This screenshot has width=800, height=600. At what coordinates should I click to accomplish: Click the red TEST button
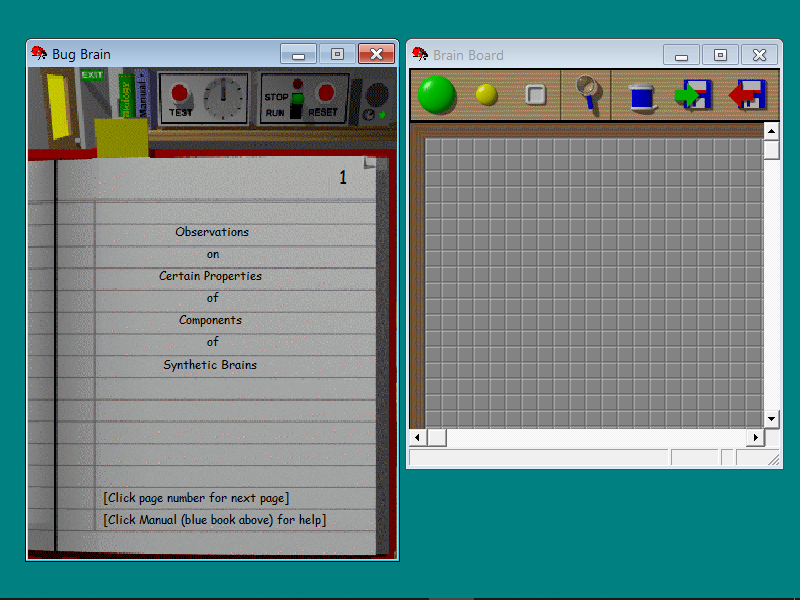[179, 93]
